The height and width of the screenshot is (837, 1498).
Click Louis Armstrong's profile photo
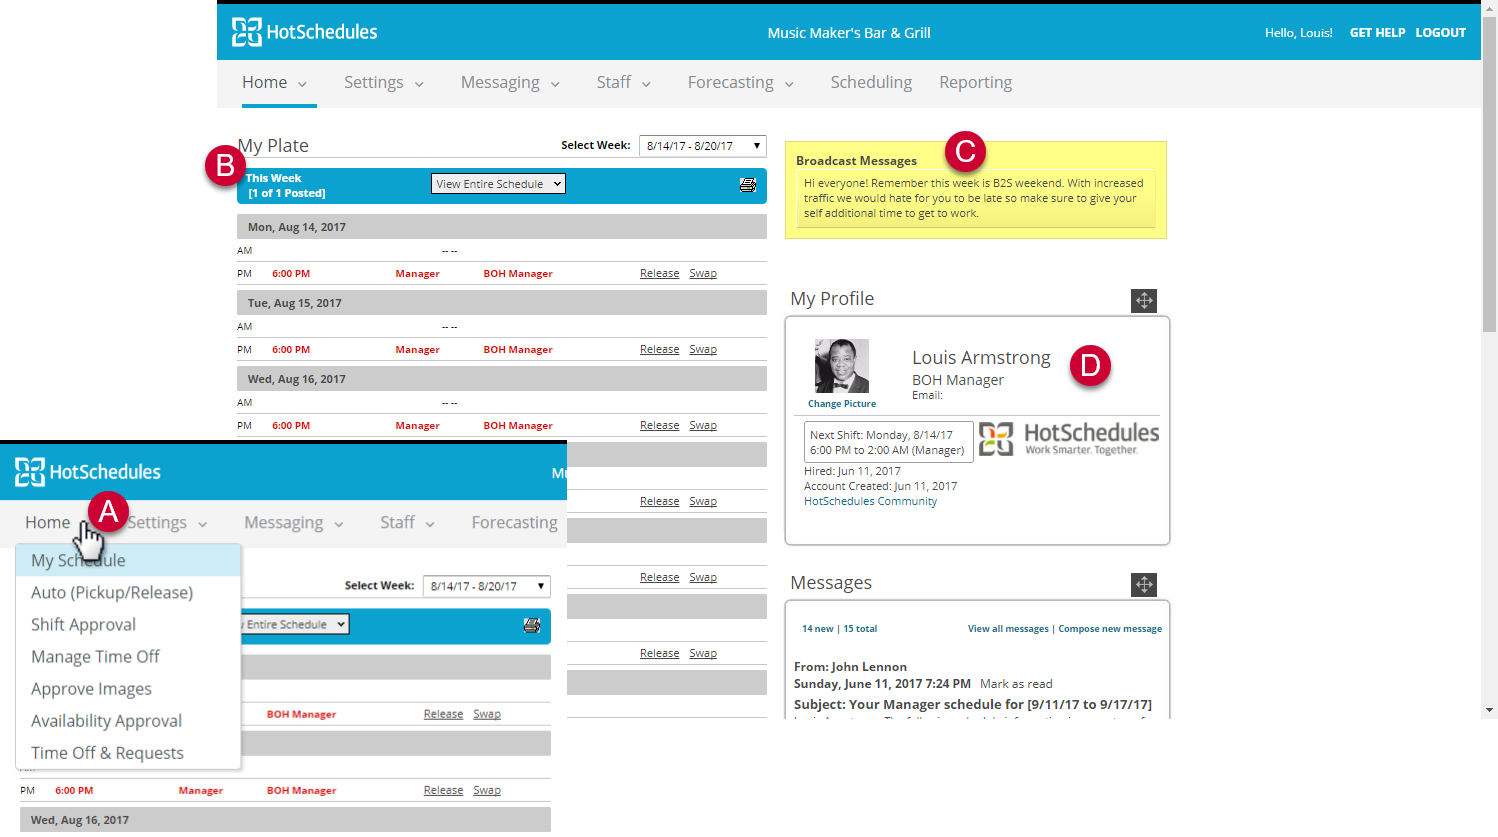[842, 366]
